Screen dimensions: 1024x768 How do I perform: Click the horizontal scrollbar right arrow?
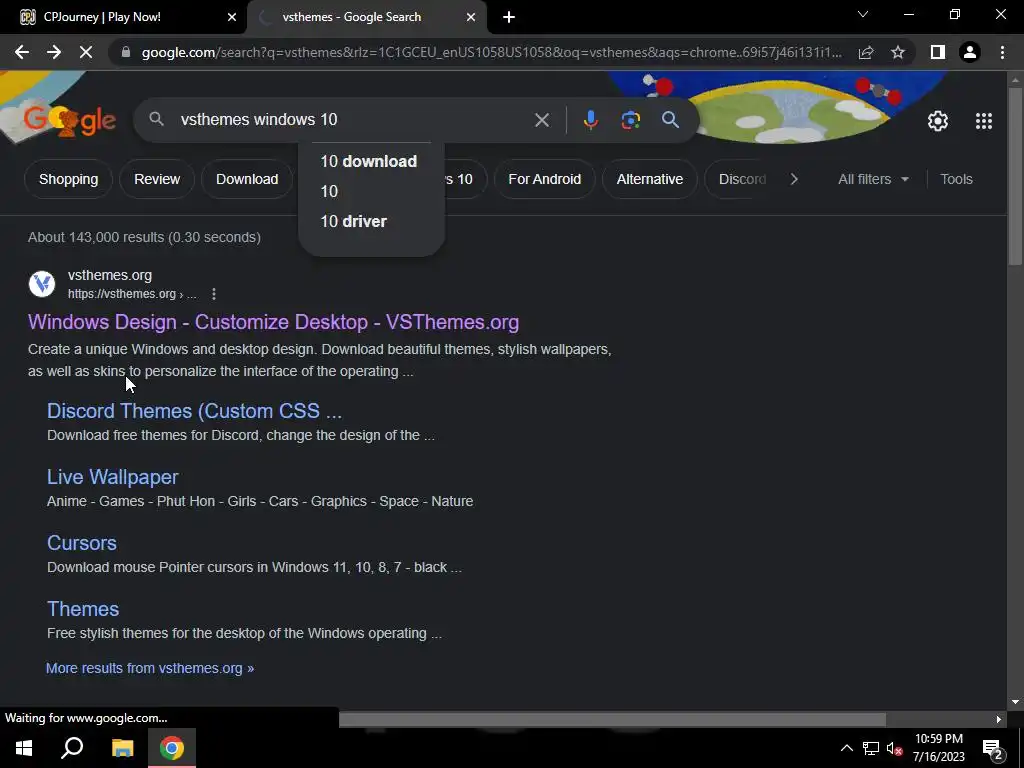[999, 719]
